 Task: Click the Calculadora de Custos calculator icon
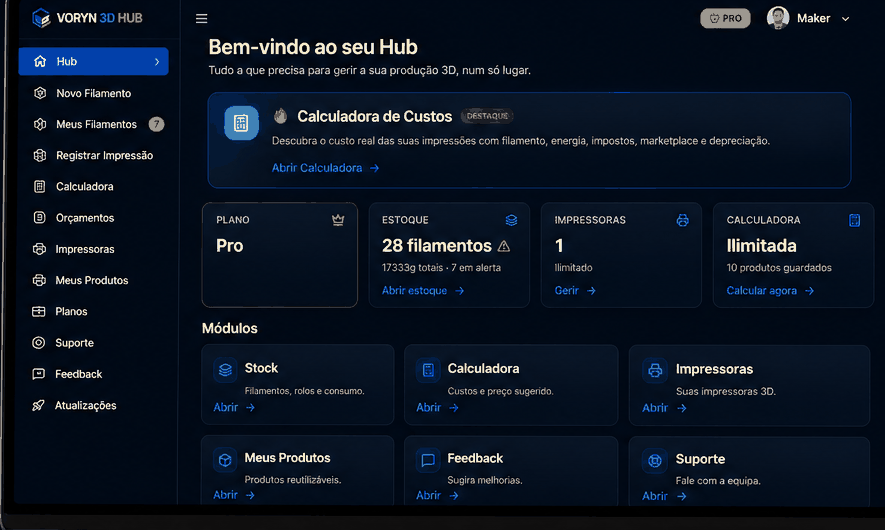tap(242, 123)
